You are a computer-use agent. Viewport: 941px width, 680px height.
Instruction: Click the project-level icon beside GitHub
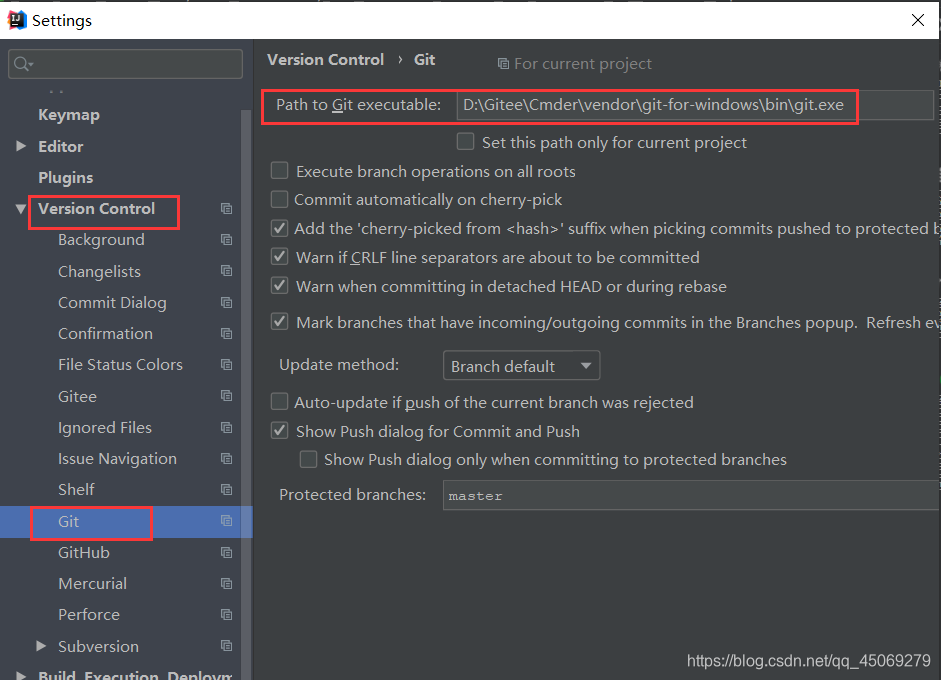[226, 553]
